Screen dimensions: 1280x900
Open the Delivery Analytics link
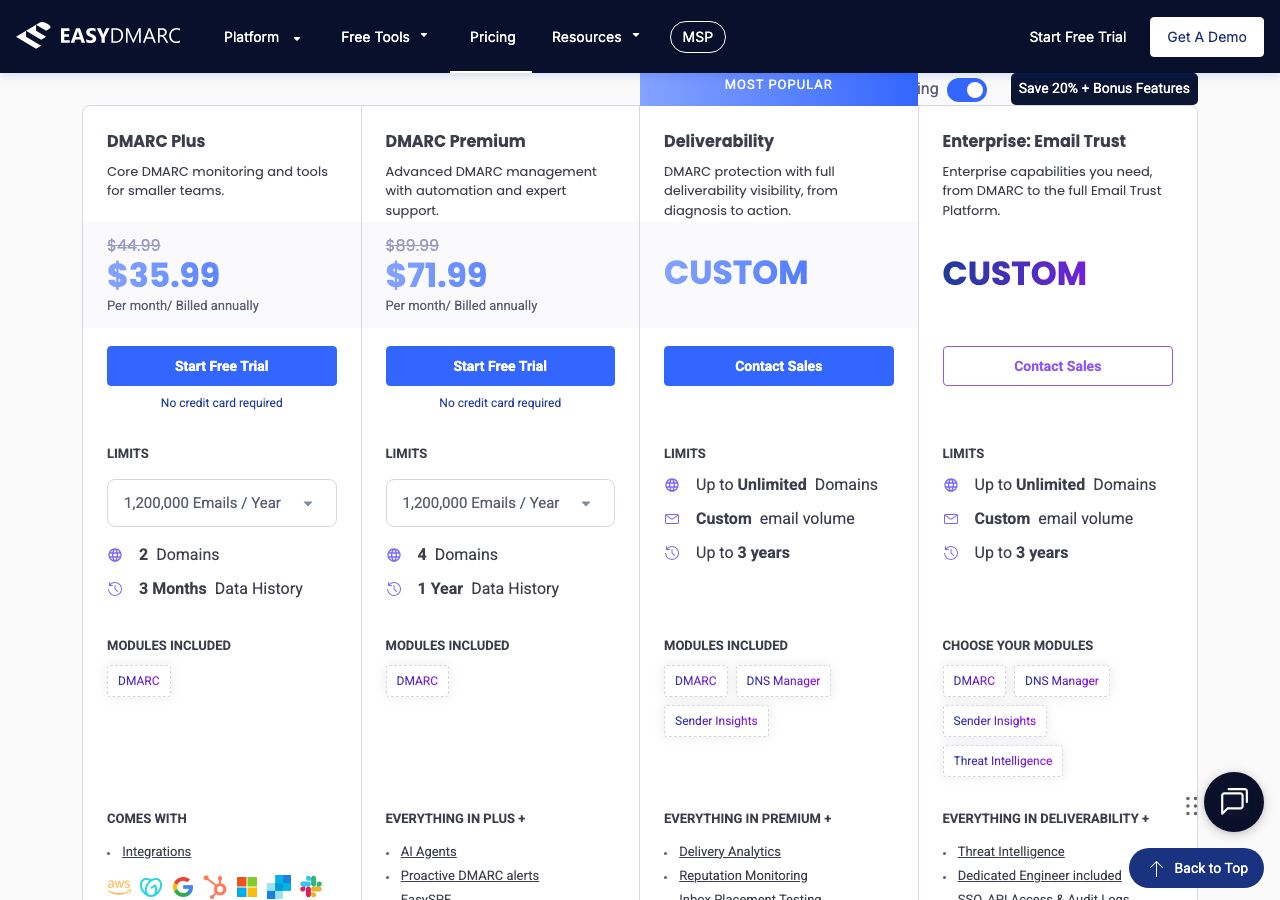pyautogui.click(x=730, y=852)
